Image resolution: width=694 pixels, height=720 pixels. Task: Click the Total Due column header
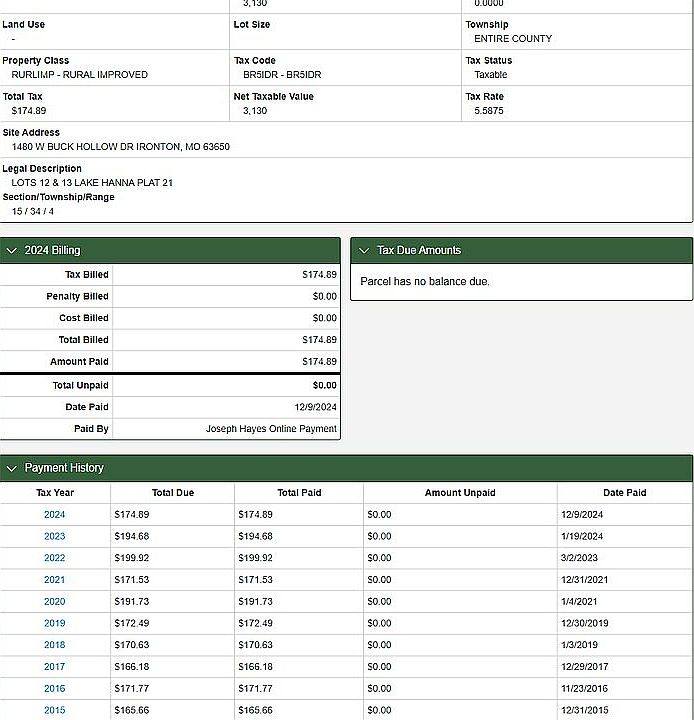tap(172, 493)
